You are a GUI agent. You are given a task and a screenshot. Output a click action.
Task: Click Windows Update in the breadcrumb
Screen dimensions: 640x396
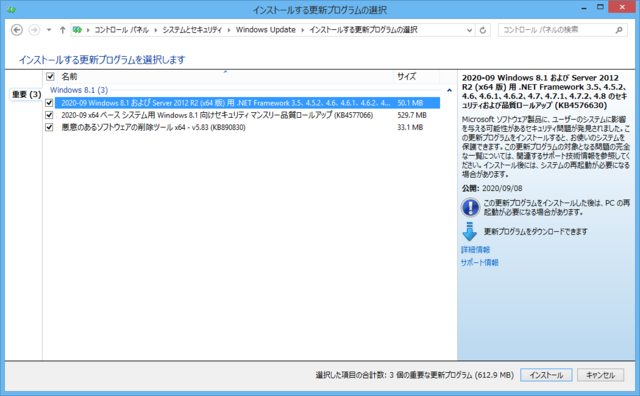tap(265, 30)
